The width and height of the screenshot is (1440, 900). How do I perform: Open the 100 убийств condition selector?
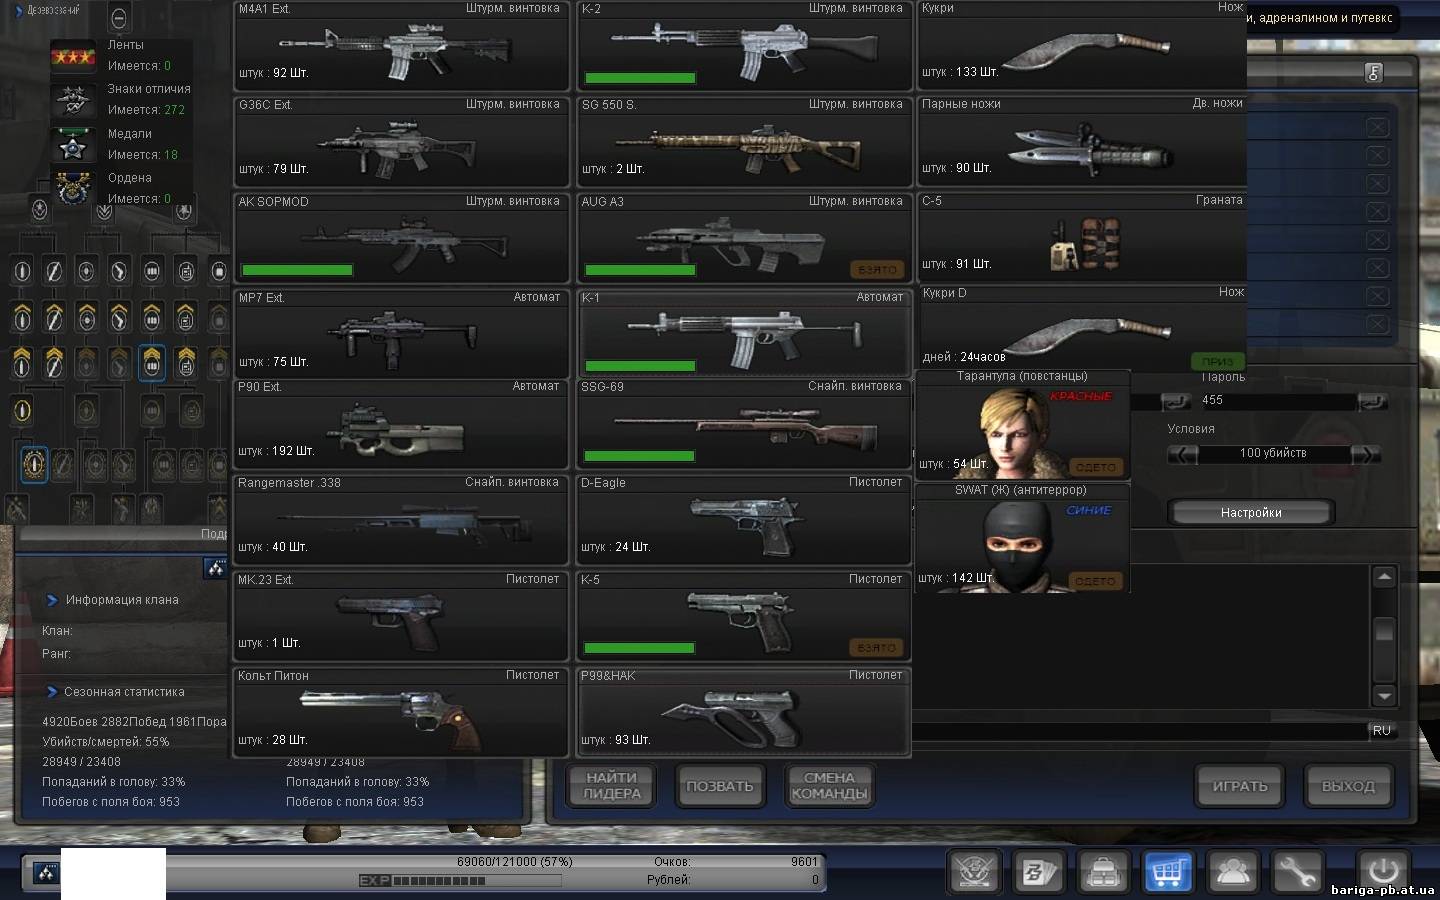[x=1273, y=454]
